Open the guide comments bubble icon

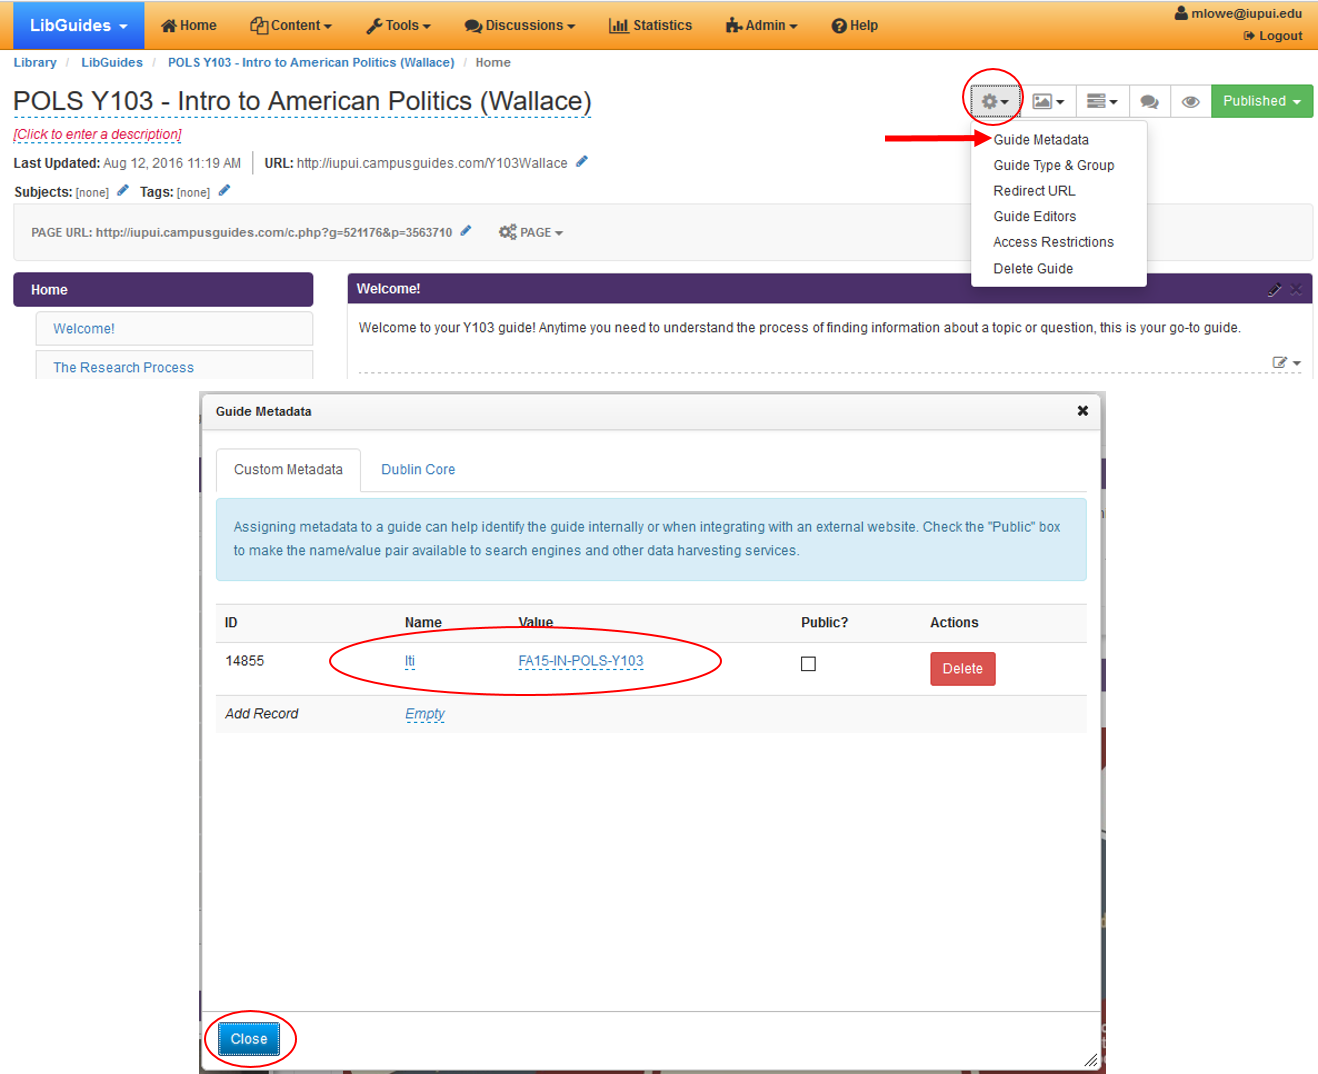point(1149,100)
